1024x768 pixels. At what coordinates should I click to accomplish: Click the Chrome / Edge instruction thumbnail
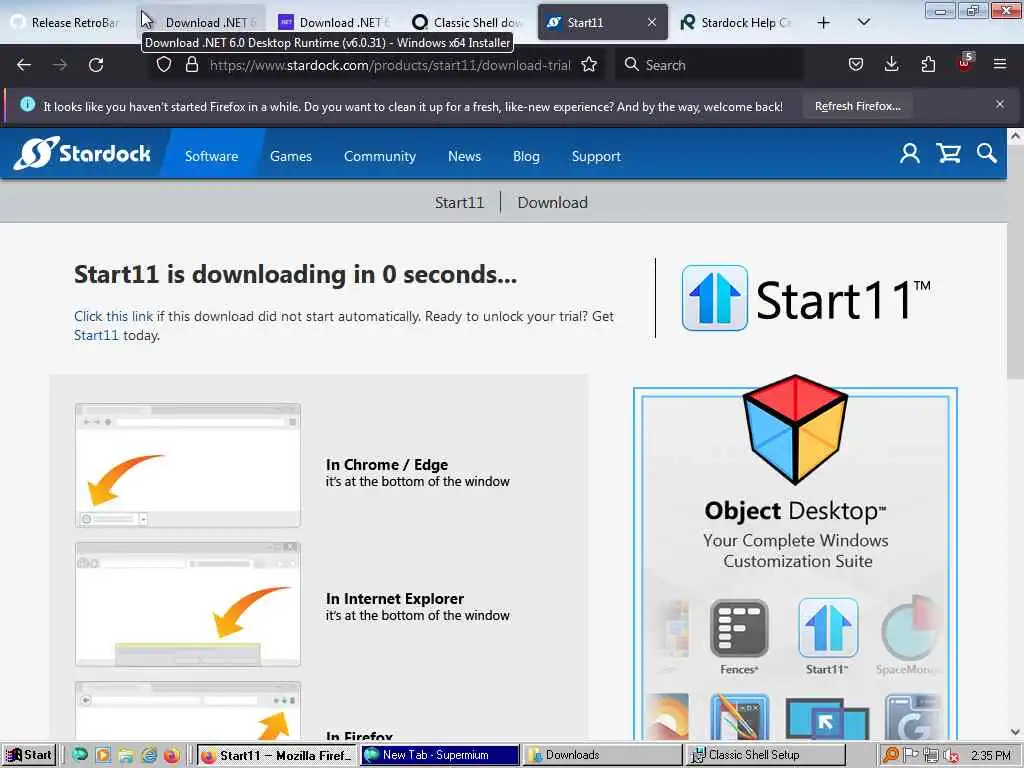(x=187, y=466)
